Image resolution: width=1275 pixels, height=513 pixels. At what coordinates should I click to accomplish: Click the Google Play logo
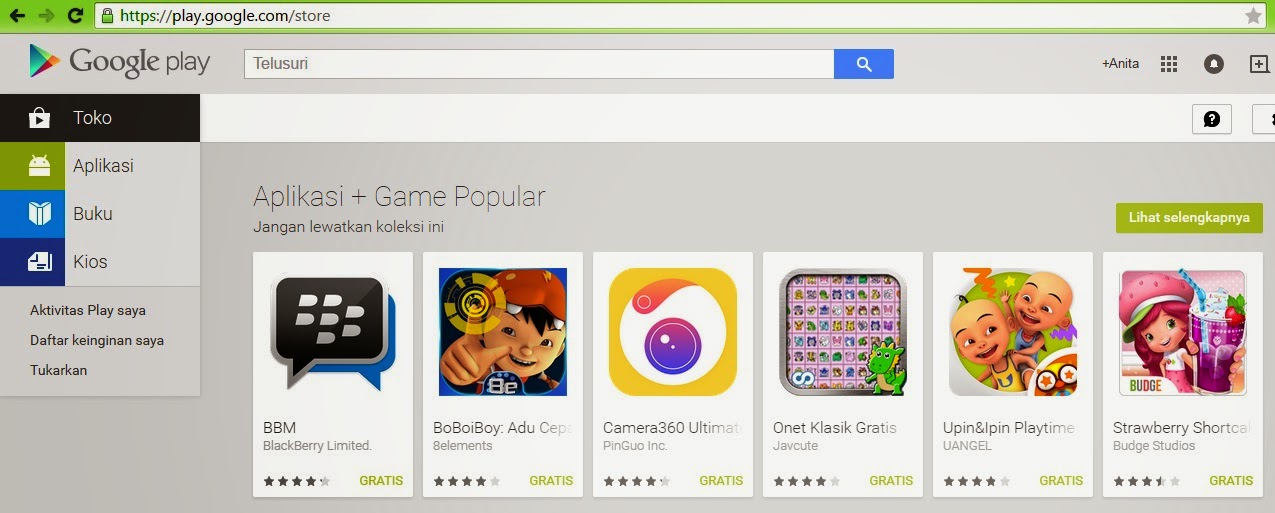(120, 62)
